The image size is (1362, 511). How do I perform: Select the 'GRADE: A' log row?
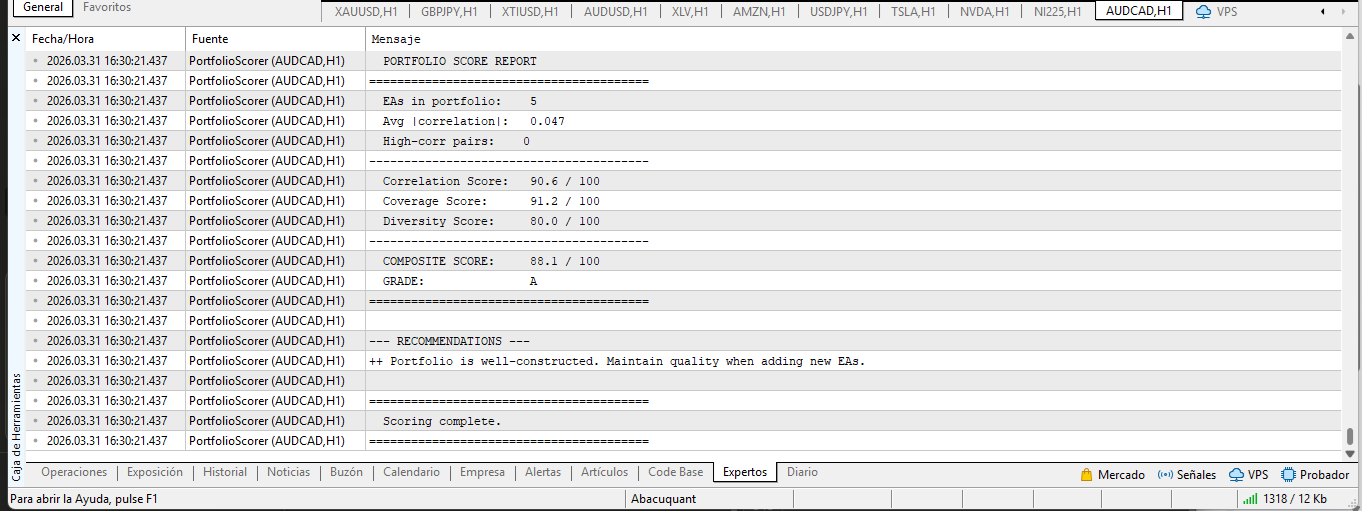[x=683, y=281]
